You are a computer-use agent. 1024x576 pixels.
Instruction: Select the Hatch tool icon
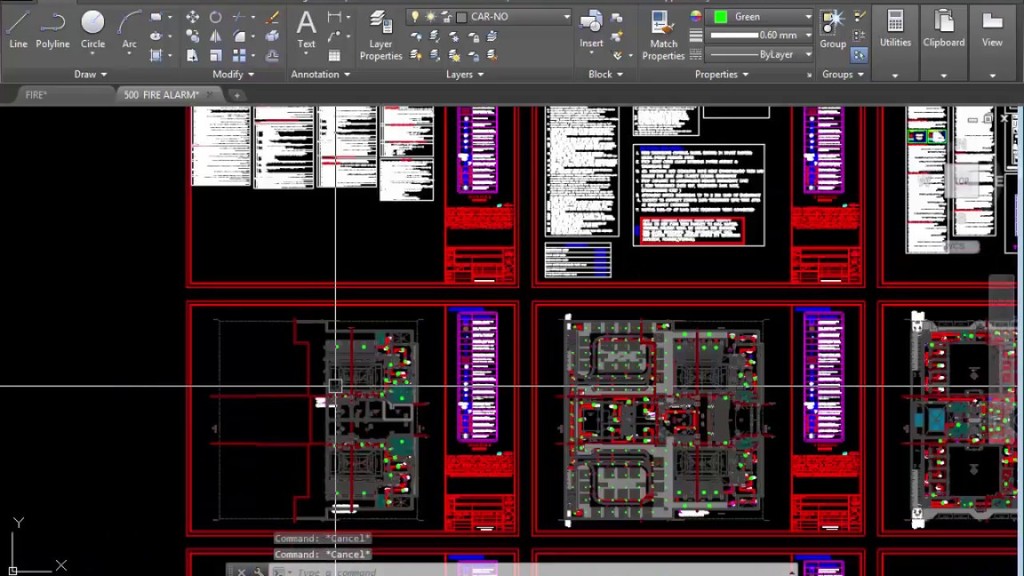tap(156, 56)
